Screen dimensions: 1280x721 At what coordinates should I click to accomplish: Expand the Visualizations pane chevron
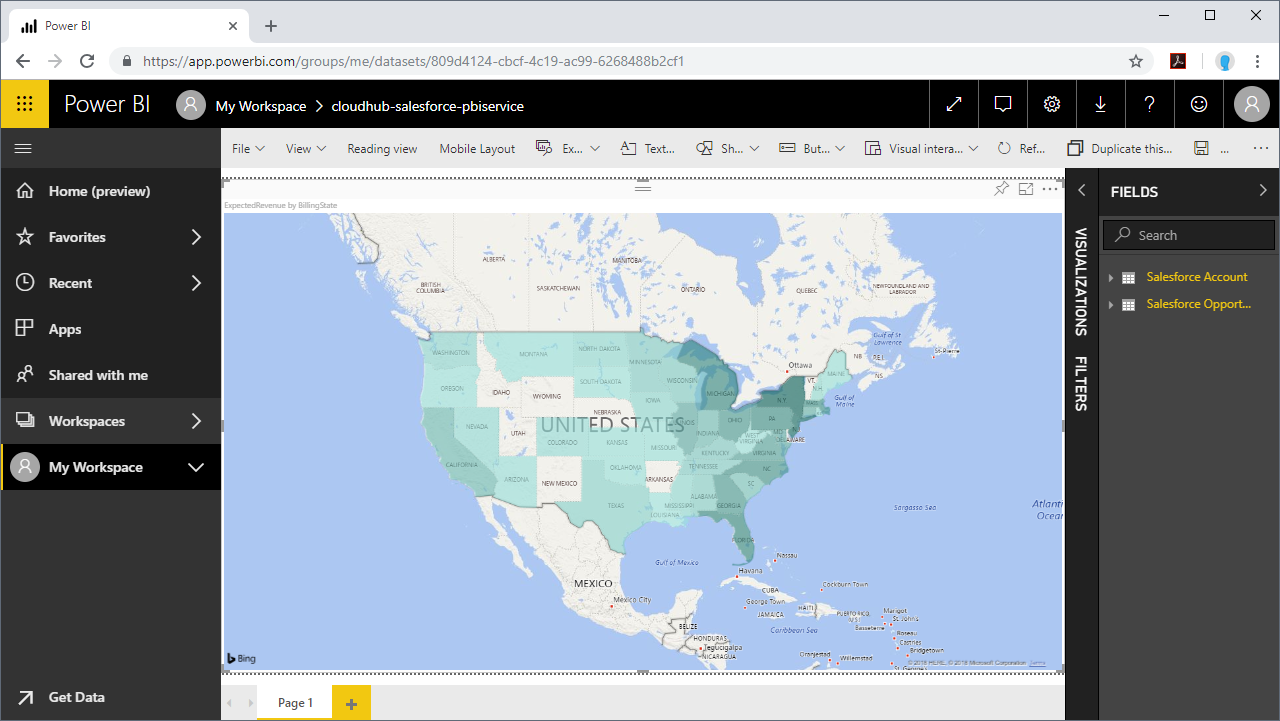point(1081,190)
